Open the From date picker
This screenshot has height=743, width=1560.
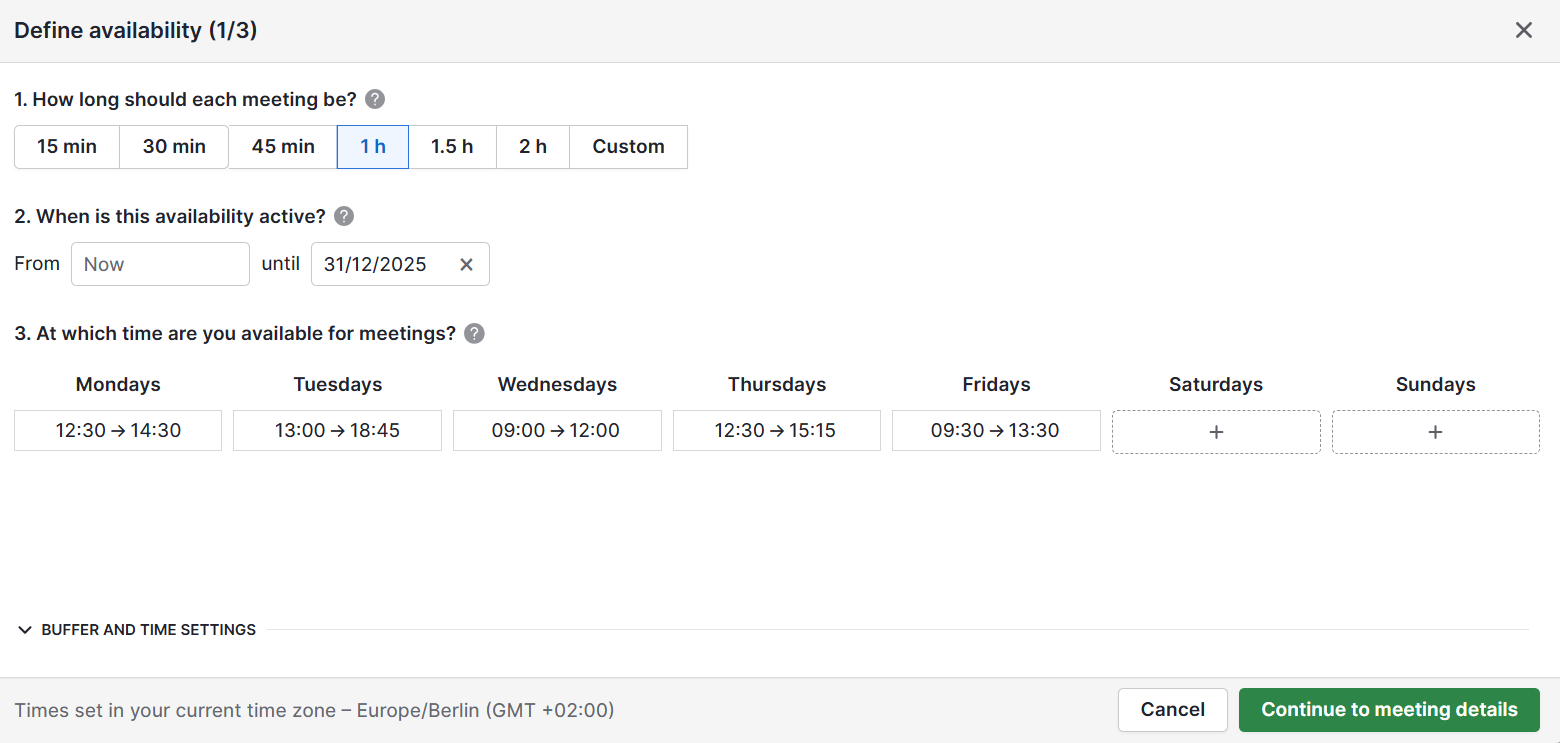pos(160,264)
